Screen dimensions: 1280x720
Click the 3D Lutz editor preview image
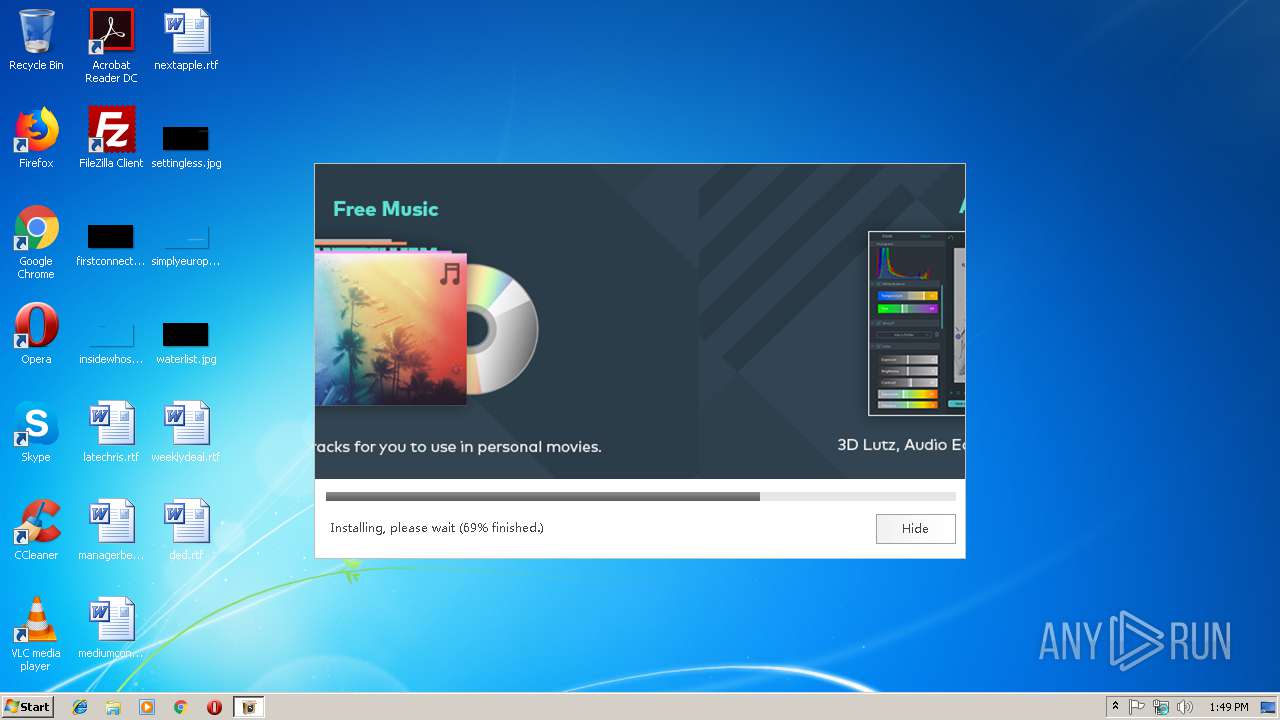tap(916, 323)
